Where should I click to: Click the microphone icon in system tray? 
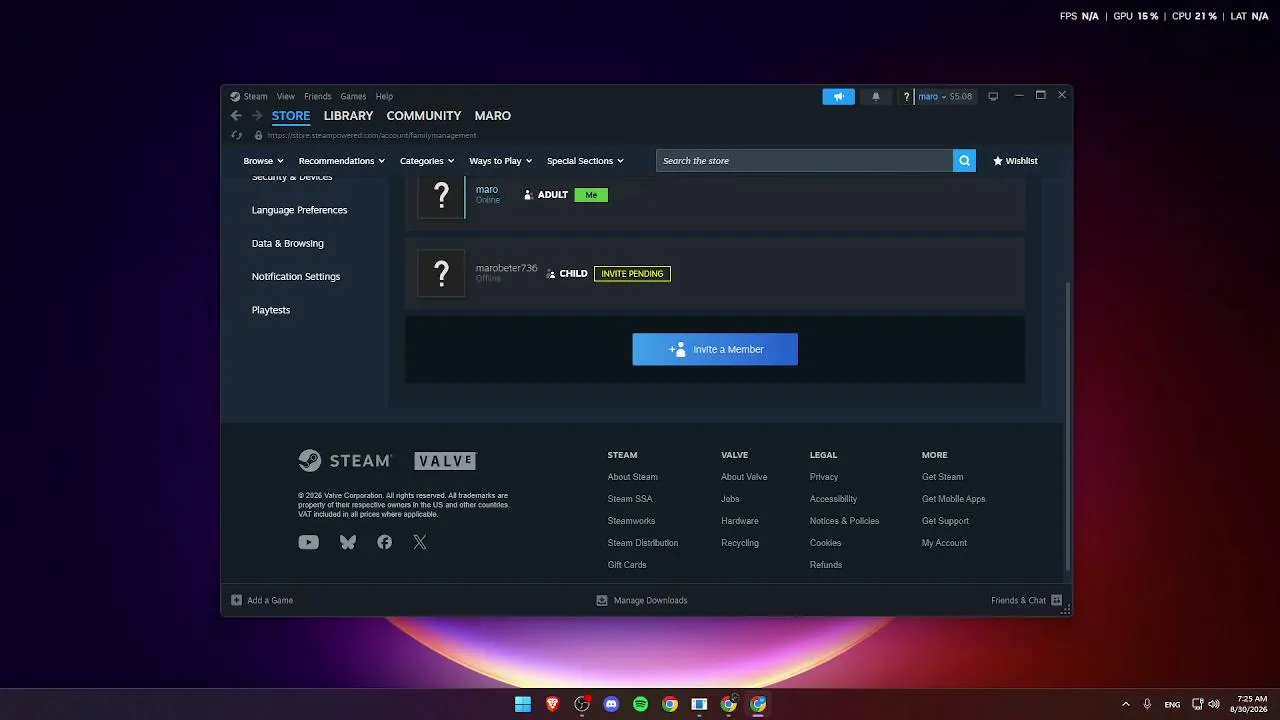[1147, 704]
